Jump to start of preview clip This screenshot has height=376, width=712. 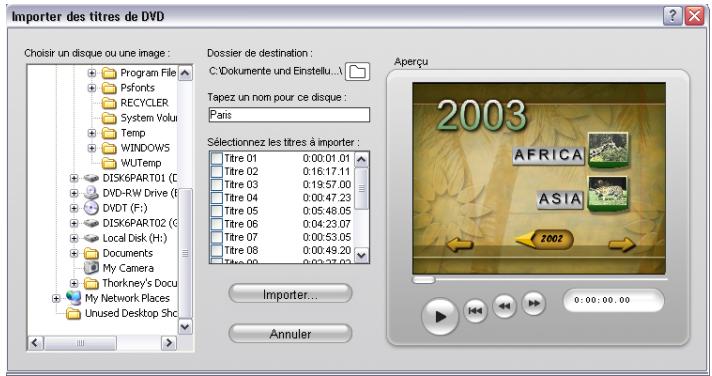475,311
